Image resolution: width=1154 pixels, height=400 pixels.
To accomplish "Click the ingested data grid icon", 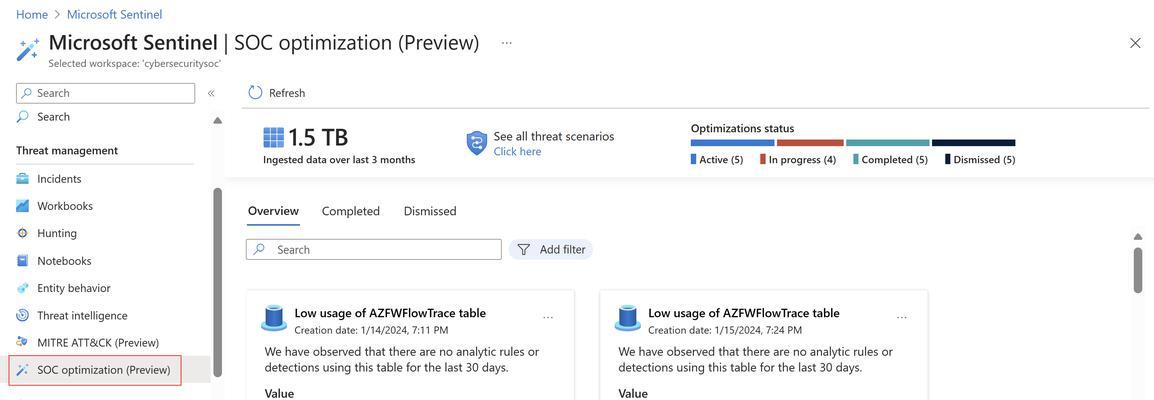I will point(273,138).
